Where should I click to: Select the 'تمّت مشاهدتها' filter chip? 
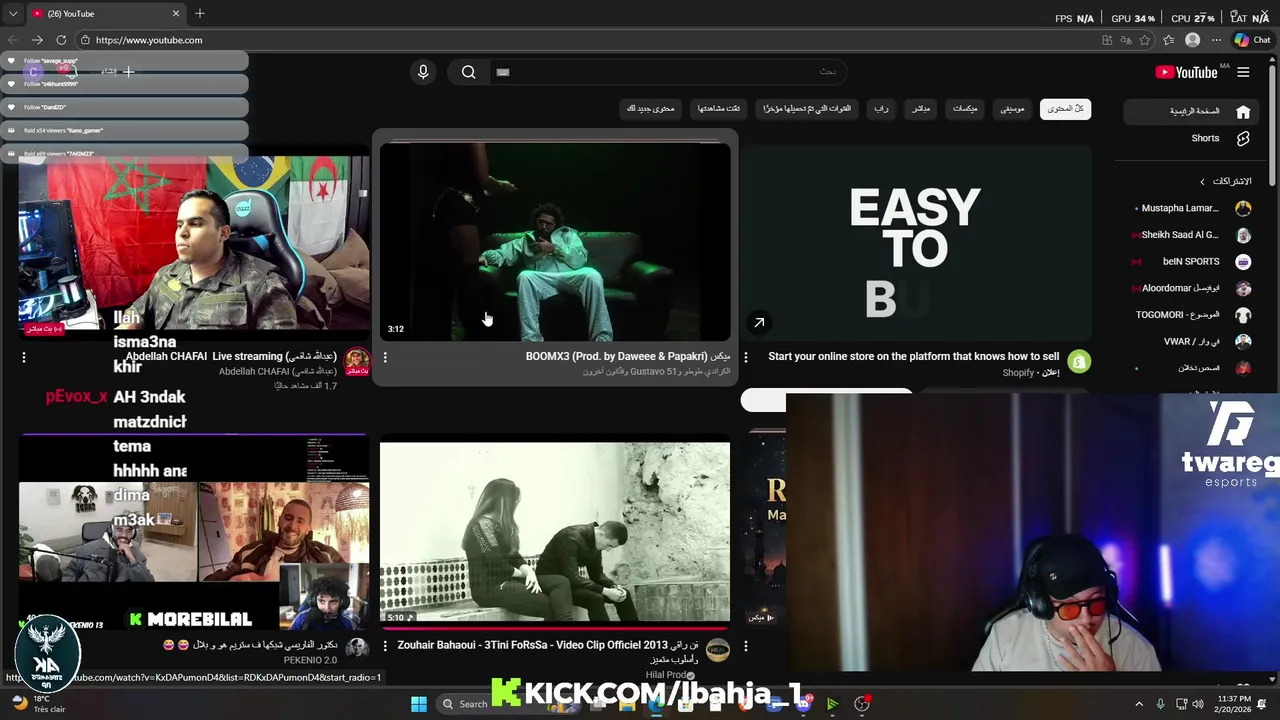click(719, 109)
